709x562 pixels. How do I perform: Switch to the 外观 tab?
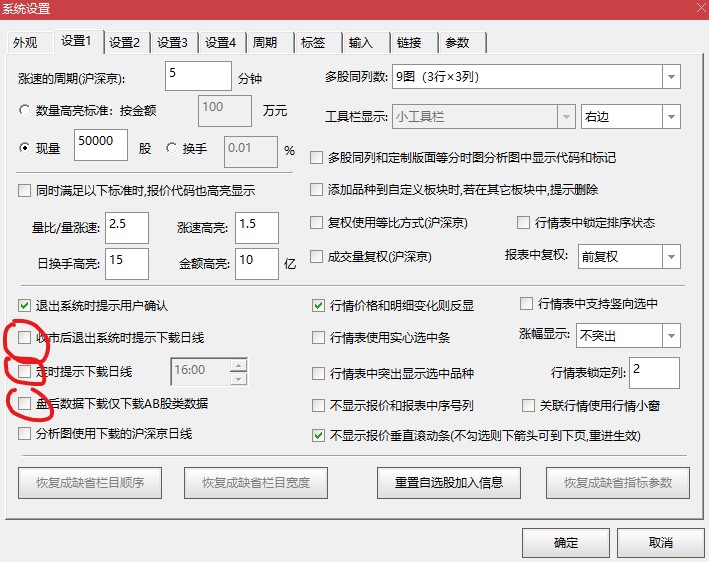point(25,42)
